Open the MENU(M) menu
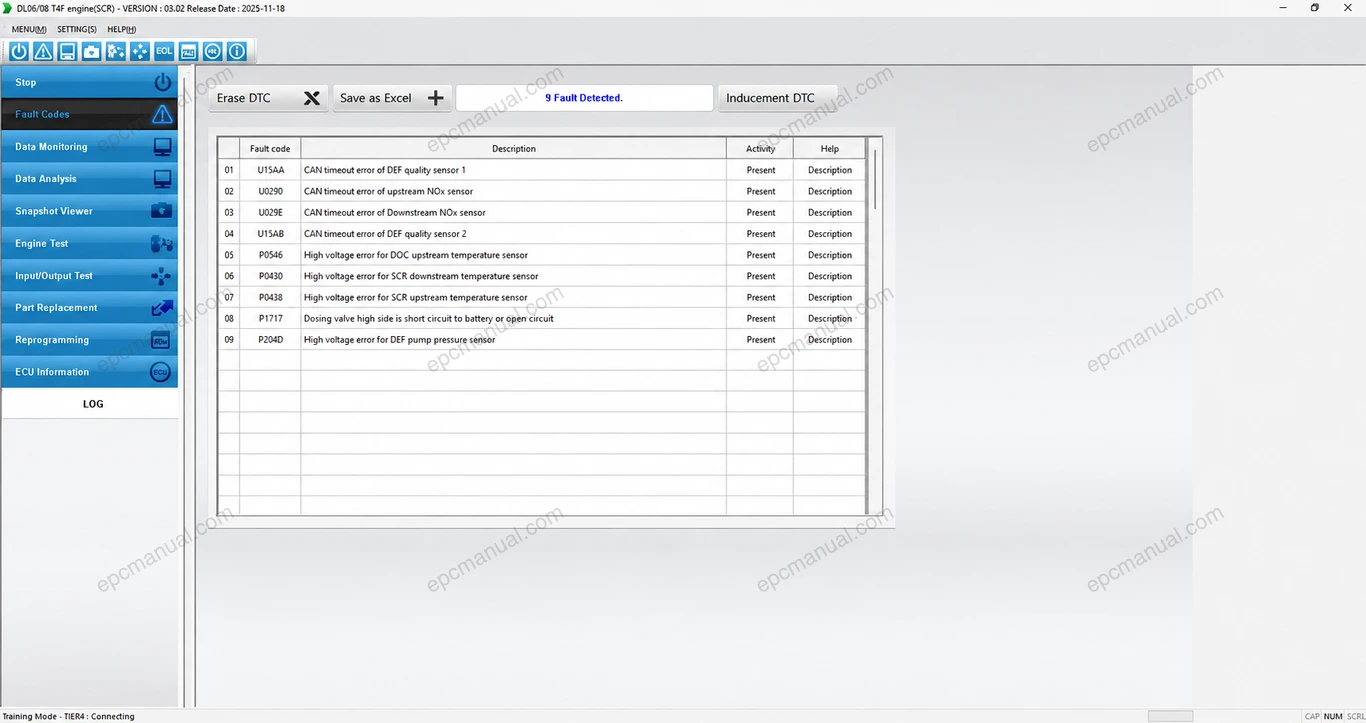Viewport: 1366px width, 723px height. pos(29,29)
